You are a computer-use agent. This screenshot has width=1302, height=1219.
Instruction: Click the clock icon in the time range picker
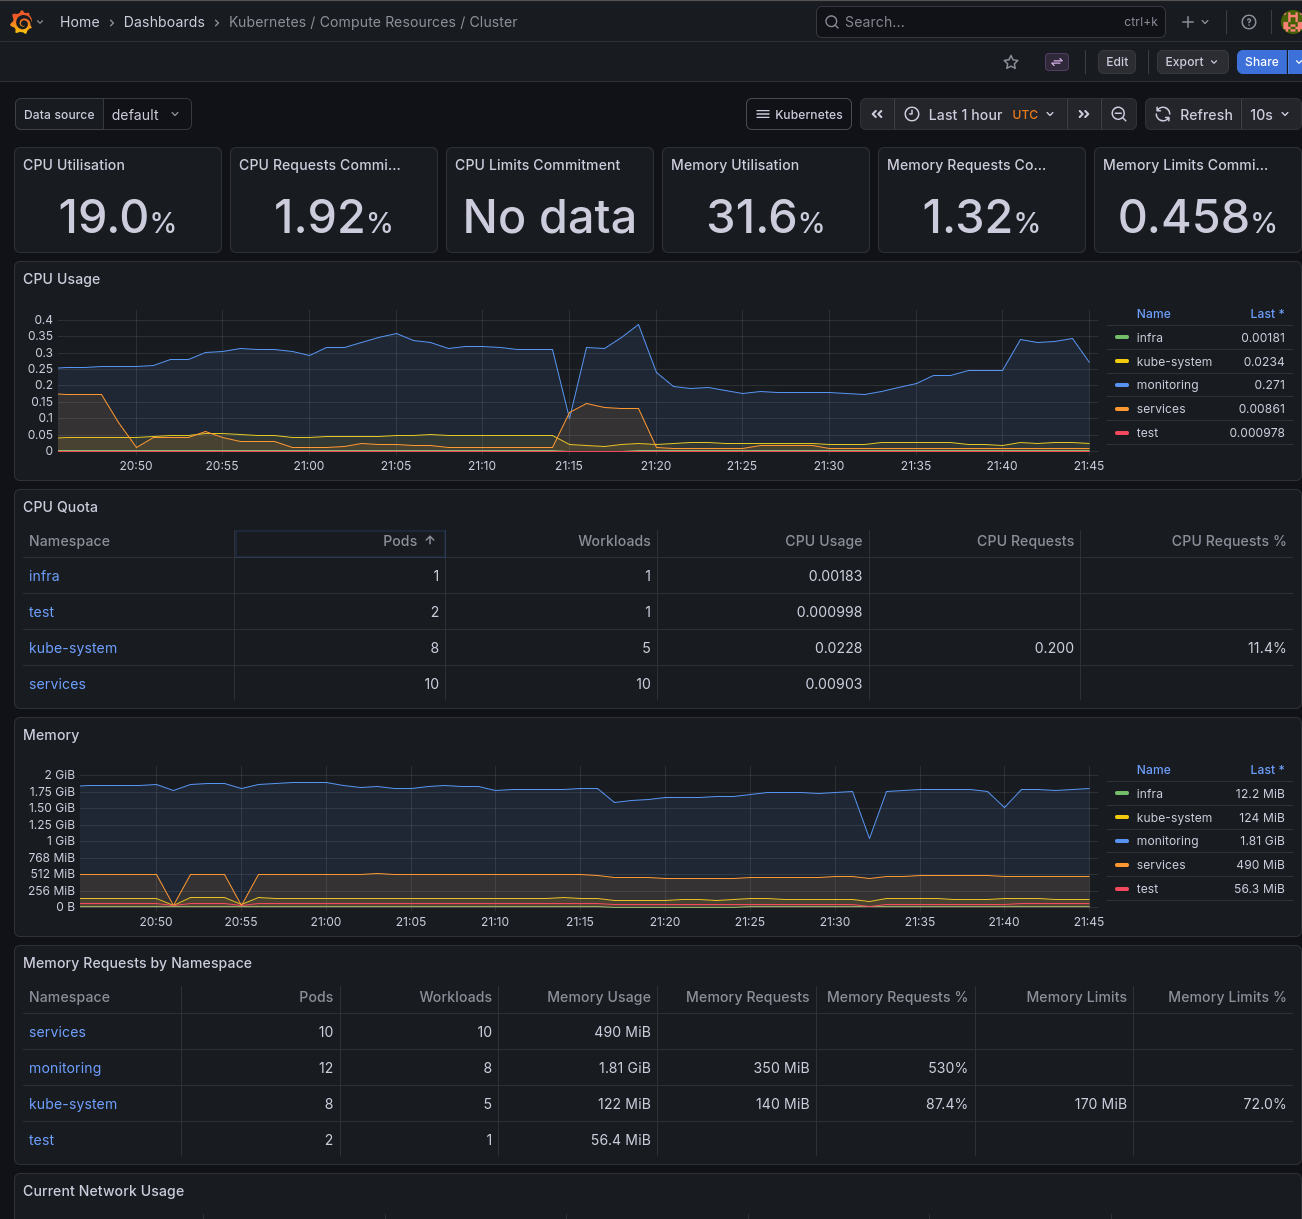pos(911,114)
